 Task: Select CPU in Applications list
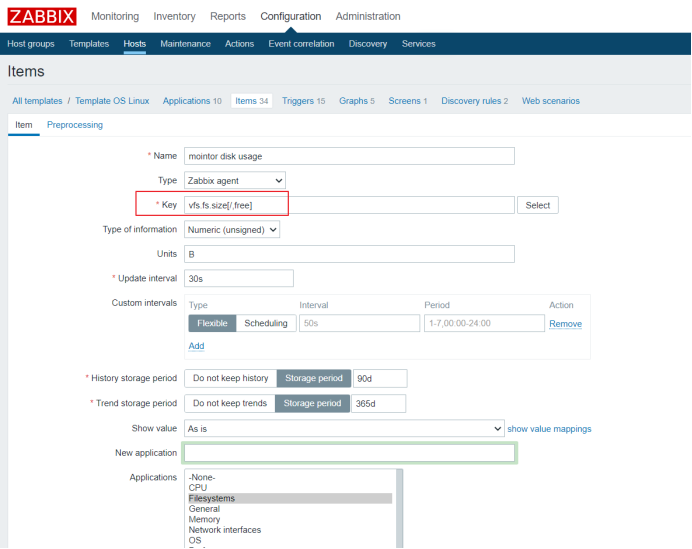[290, 488]
